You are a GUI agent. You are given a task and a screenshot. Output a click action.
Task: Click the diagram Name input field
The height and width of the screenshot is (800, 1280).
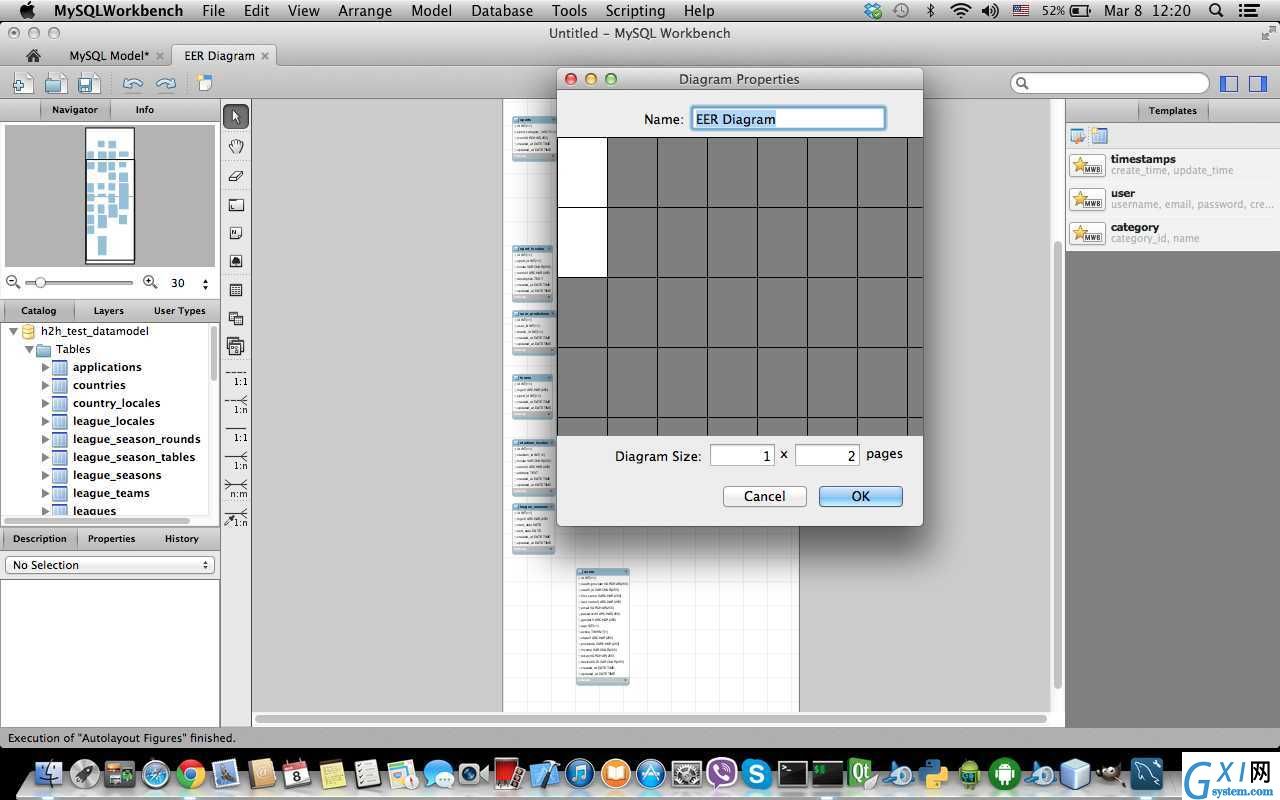(788, 119)
